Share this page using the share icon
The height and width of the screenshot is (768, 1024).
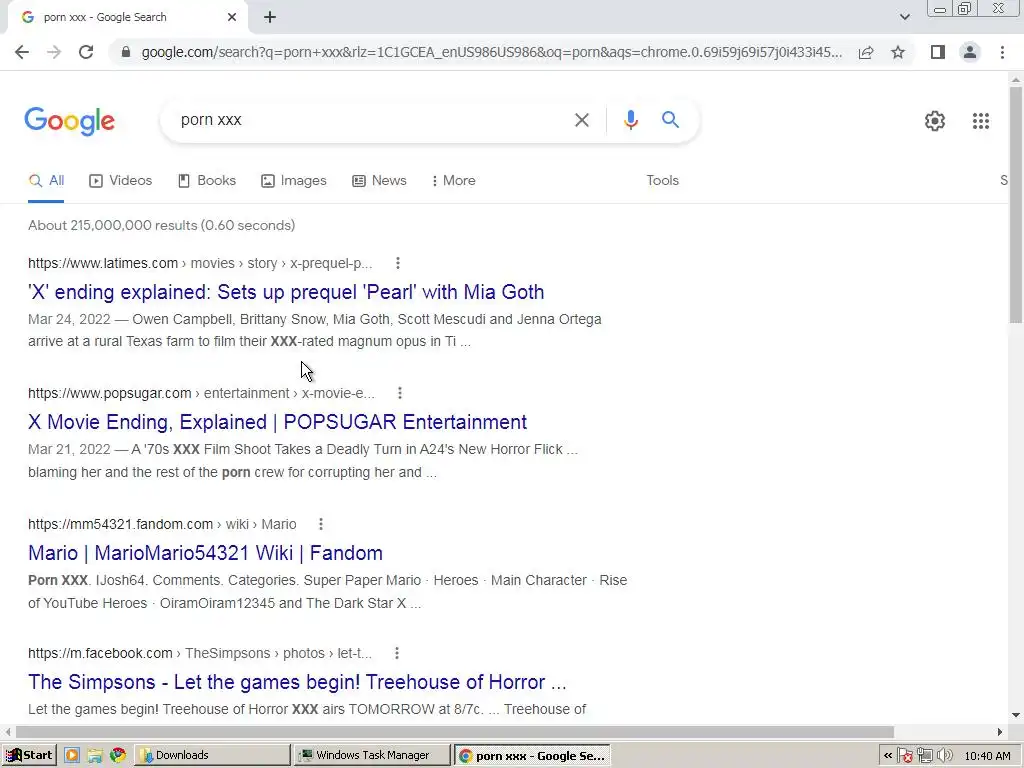point(866,52)
